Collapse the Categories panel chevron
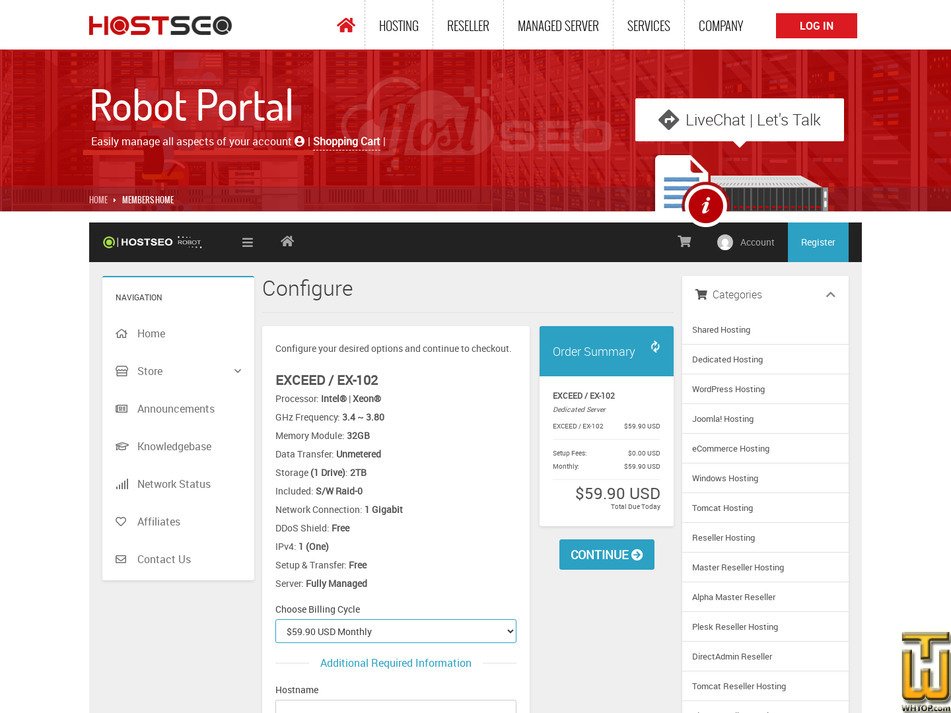The height and width of the screenshot is (713, 951). coord(829,294)
